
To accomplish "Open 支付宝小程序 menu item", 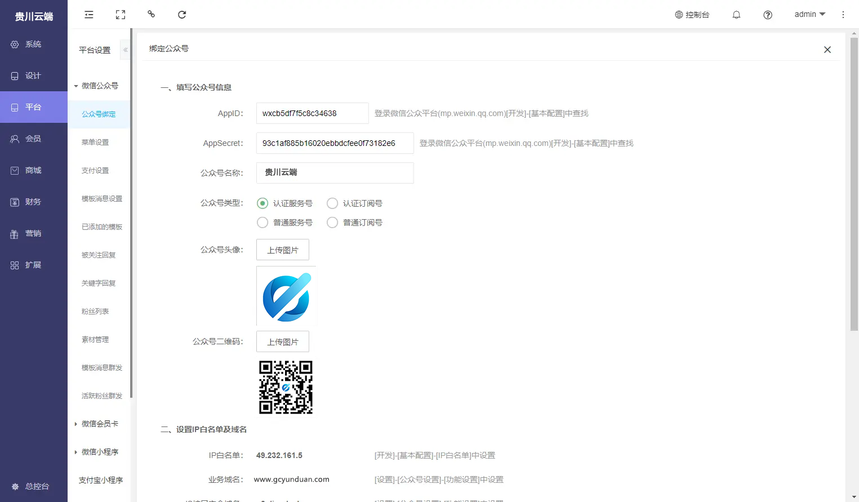I will (x=101, y=481).
